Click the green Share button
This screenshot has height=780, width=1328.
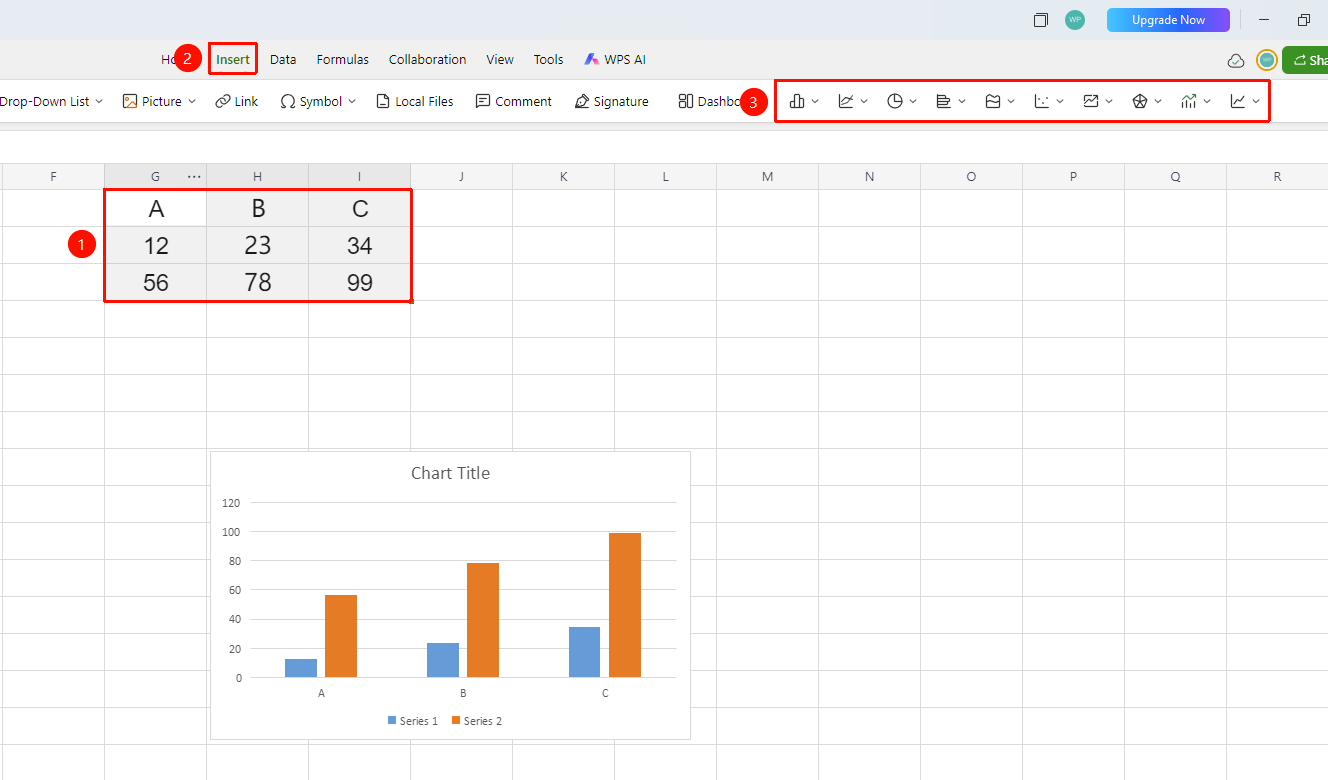[1306, 60]
